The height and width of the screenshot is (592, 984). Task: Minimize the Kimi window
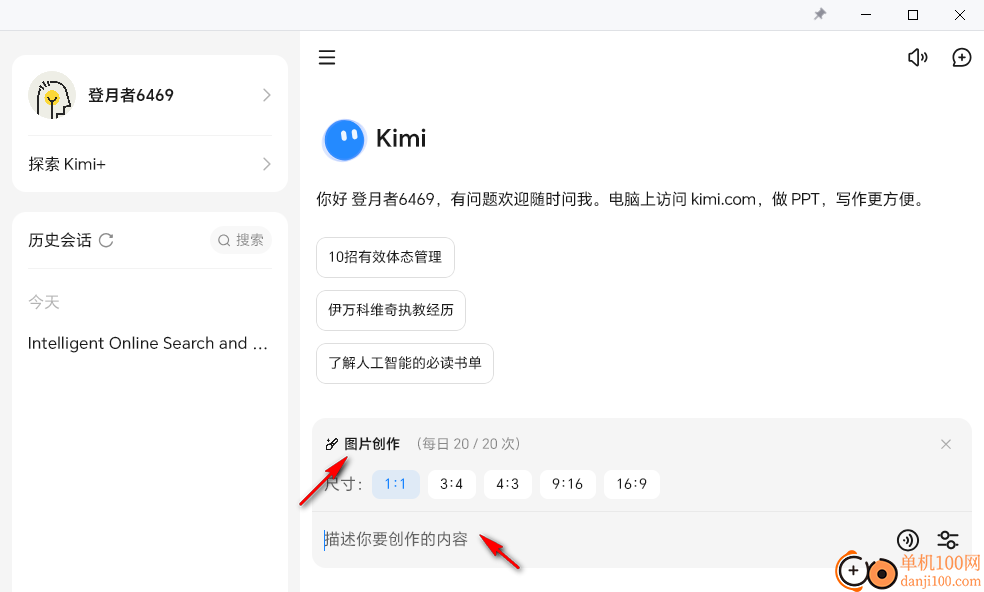click(866, 14)
